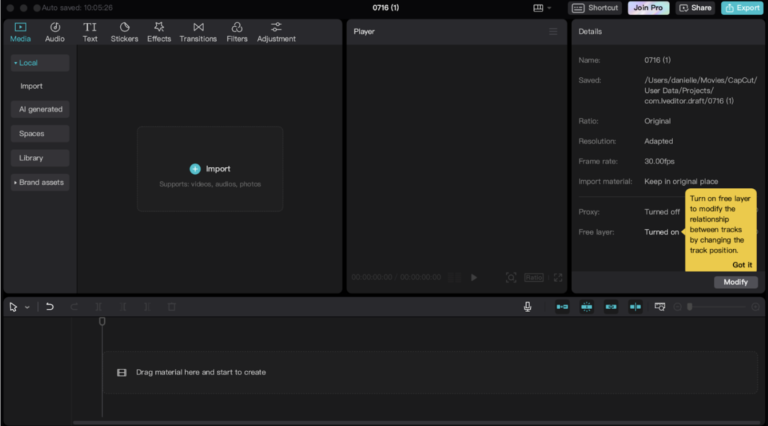This screenshot has width=768, height=426.
Task: Click the timeline zoom slider handle
Action: tap(690, 307)
